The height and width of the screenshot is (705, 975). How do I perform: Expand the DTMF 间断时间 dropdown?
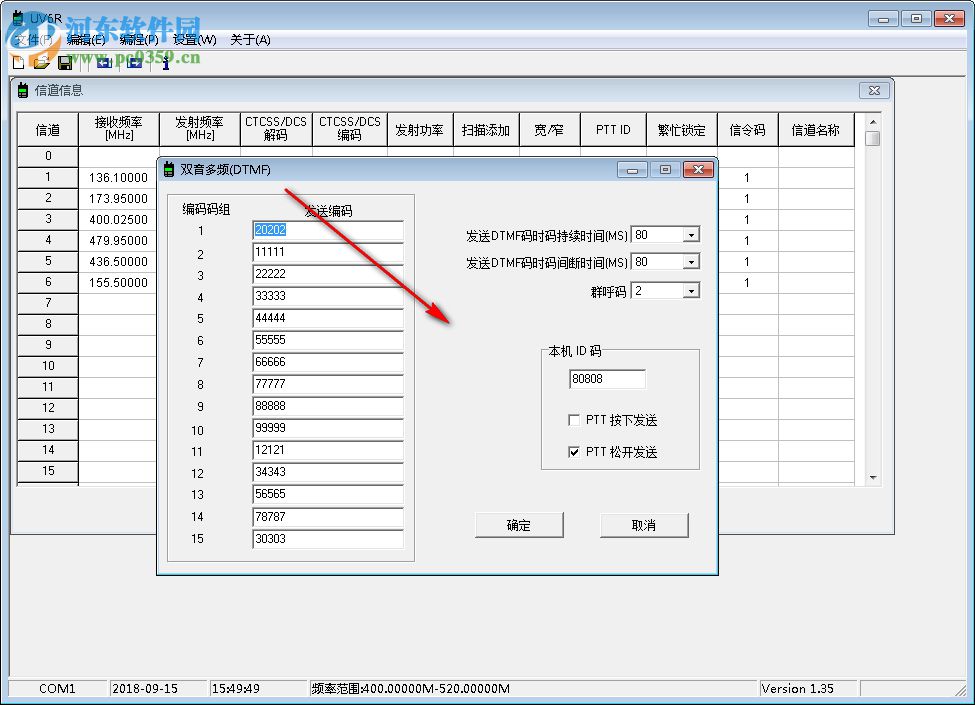pos(691,262)
